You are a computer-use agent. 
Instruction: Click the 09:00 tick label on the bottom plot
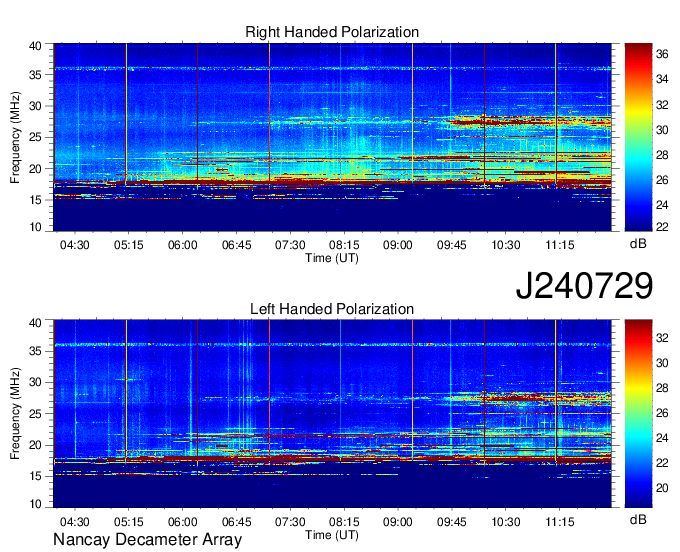coord(398,522)
